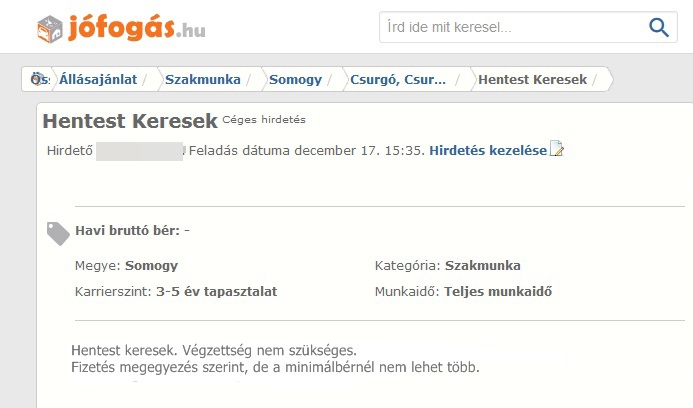Click the Megye value 'Somogy'
693x408 pixels.
[x=152, y=266]
